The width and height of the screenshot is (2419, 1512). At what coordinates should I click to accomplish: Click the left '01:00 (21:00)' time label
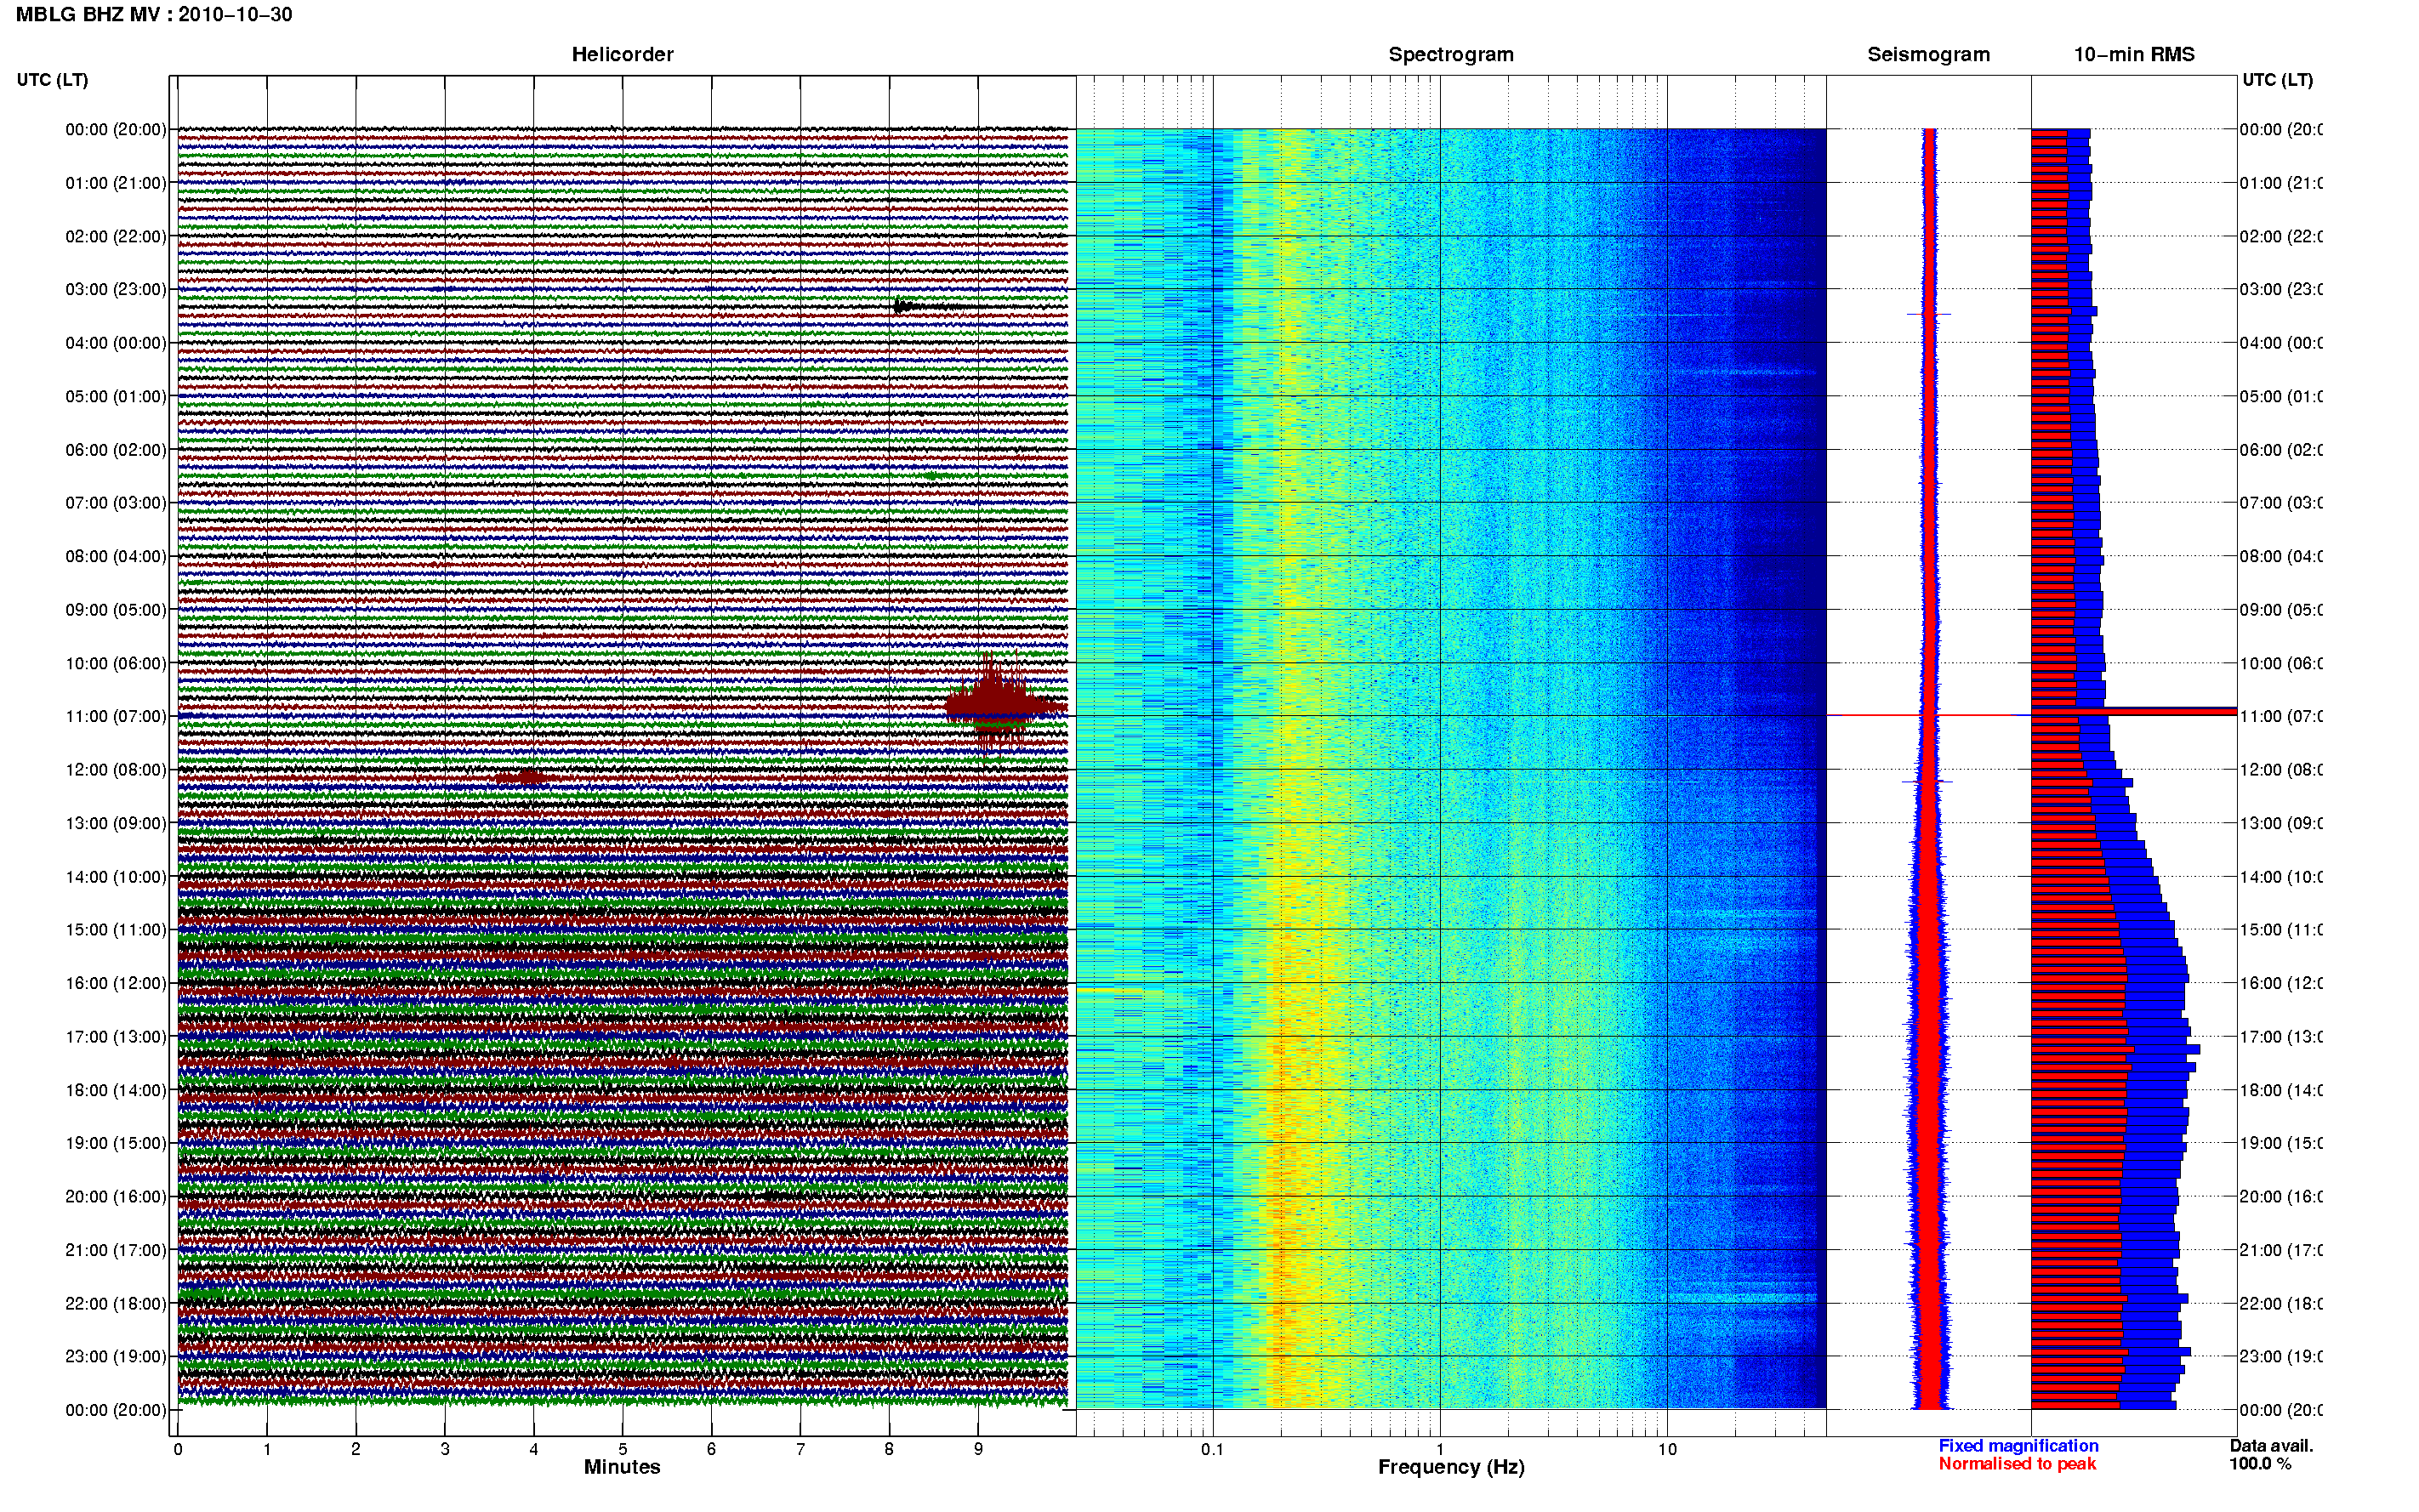click(116, 183)
